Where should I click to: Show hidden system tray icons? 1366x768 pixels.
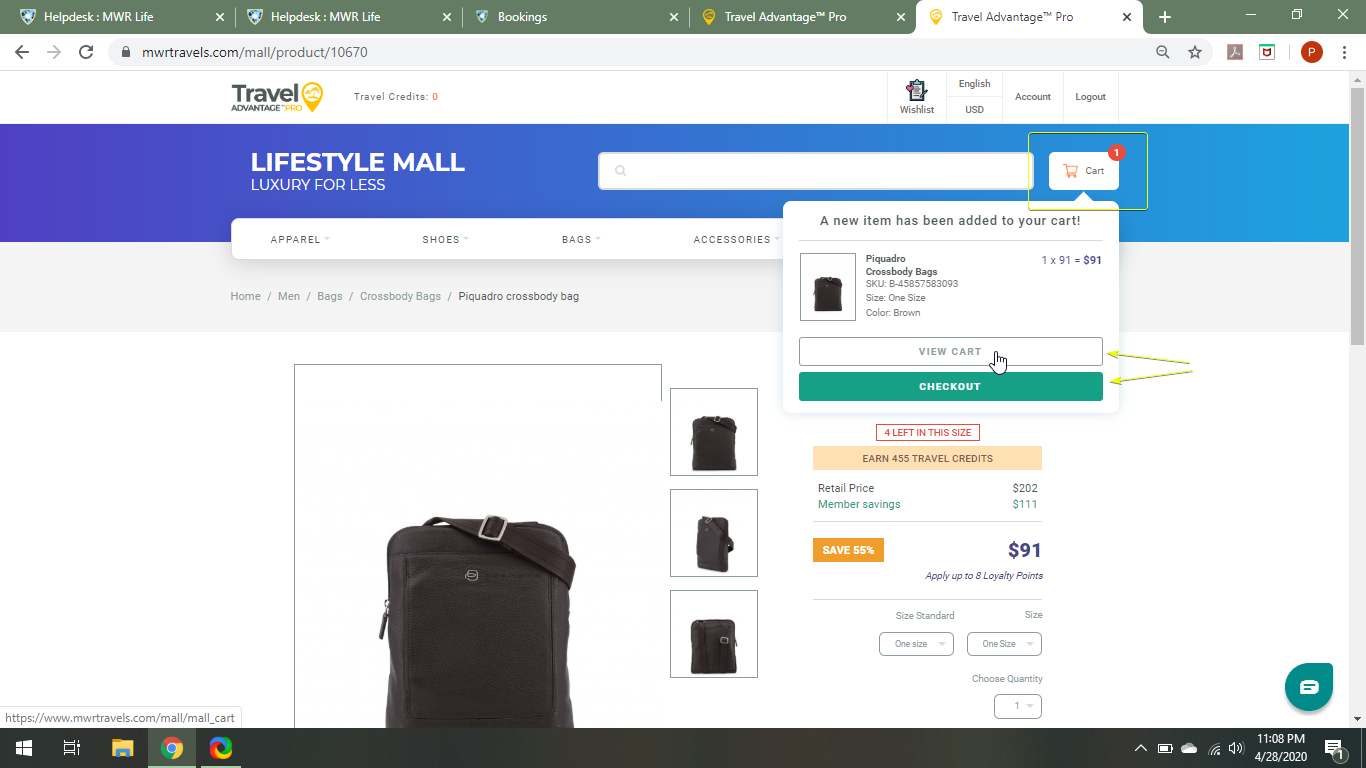pos(1140,748)
